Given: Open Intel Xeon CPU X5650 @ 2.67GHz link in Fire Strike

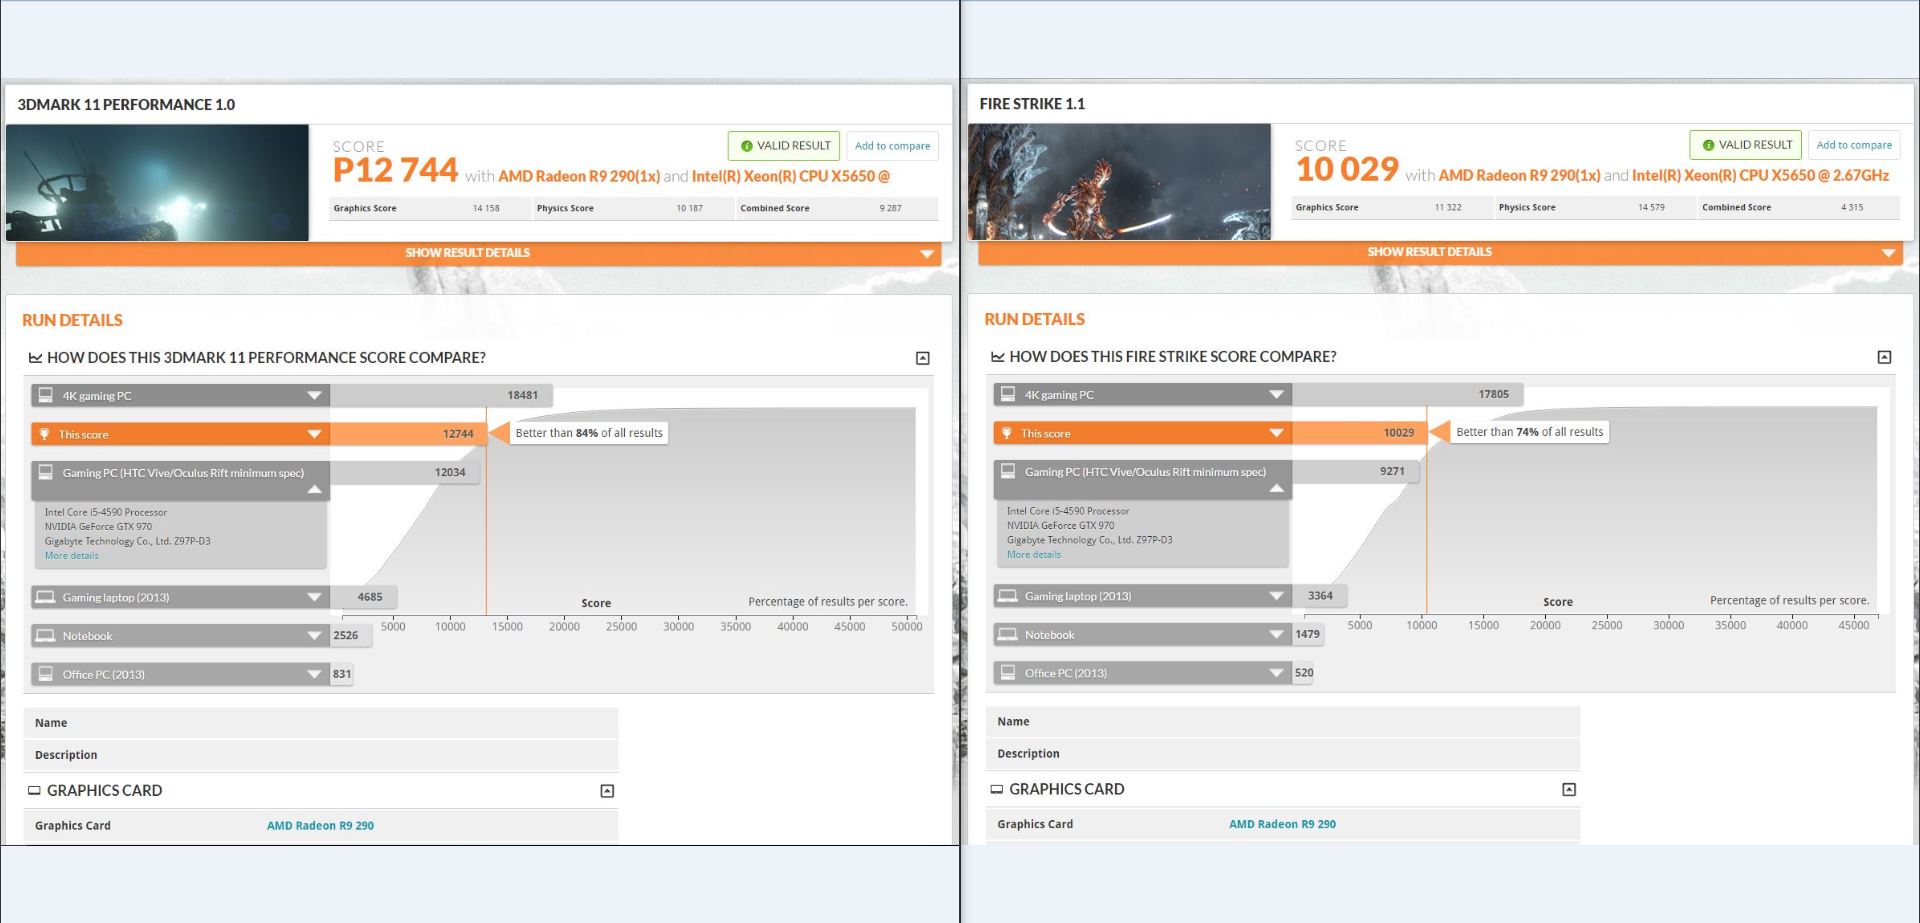Looking at the screenshot, I should (1760, 175).
